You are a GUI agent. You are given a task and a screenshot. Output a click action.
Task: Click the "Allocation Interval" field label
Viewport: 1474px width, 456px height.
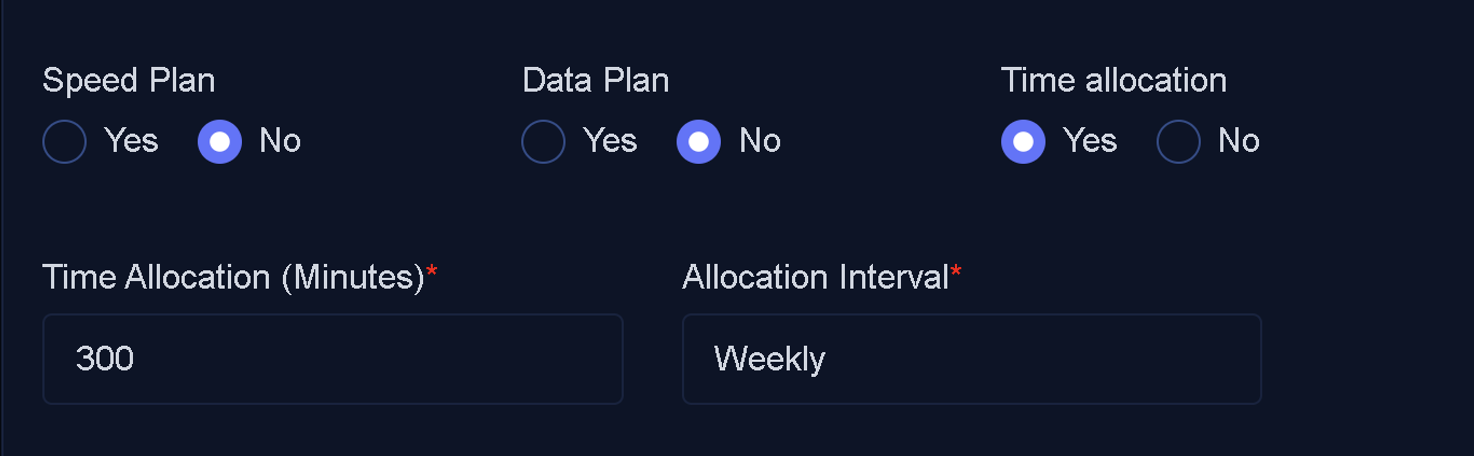click(x=815, y=277)
